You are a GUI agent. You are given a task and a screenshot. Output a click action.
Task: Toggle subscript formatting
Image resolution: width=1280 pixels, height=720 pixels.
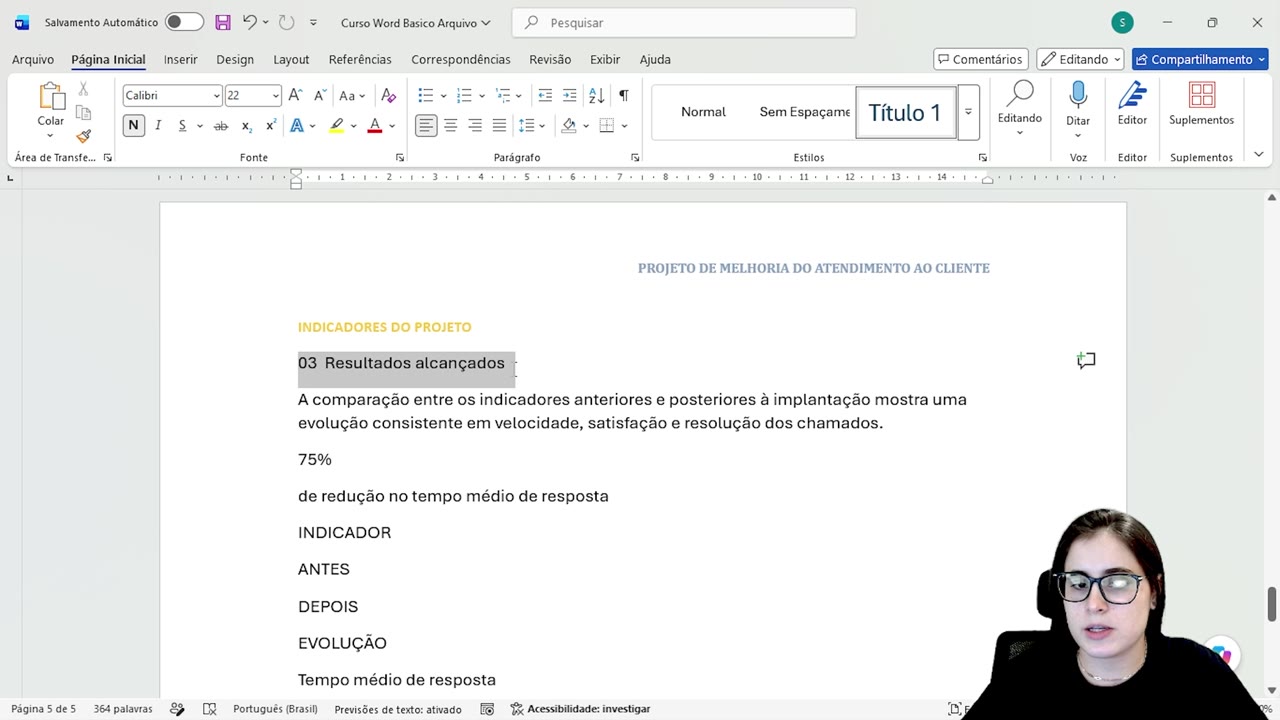pyautogui.click(x=246, y=125)
